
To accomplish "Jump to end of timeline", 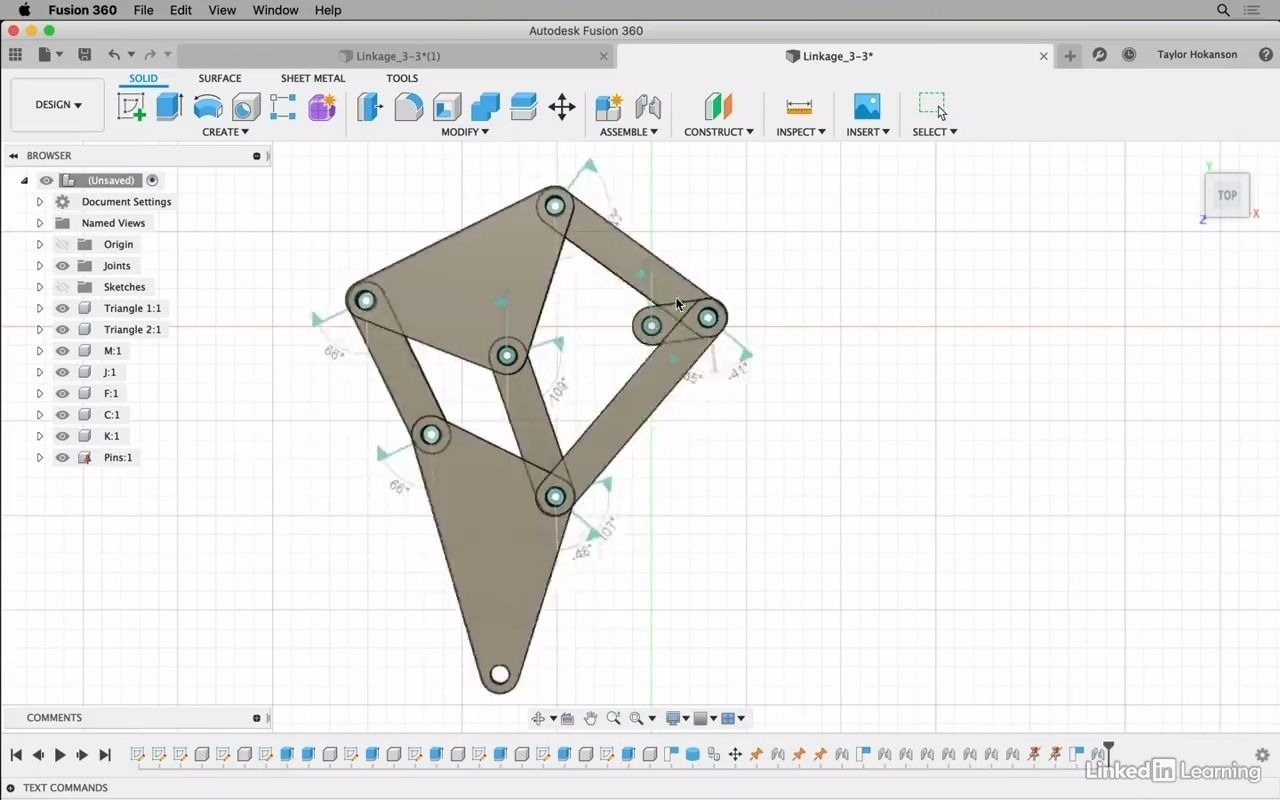I will pos(105,755).
